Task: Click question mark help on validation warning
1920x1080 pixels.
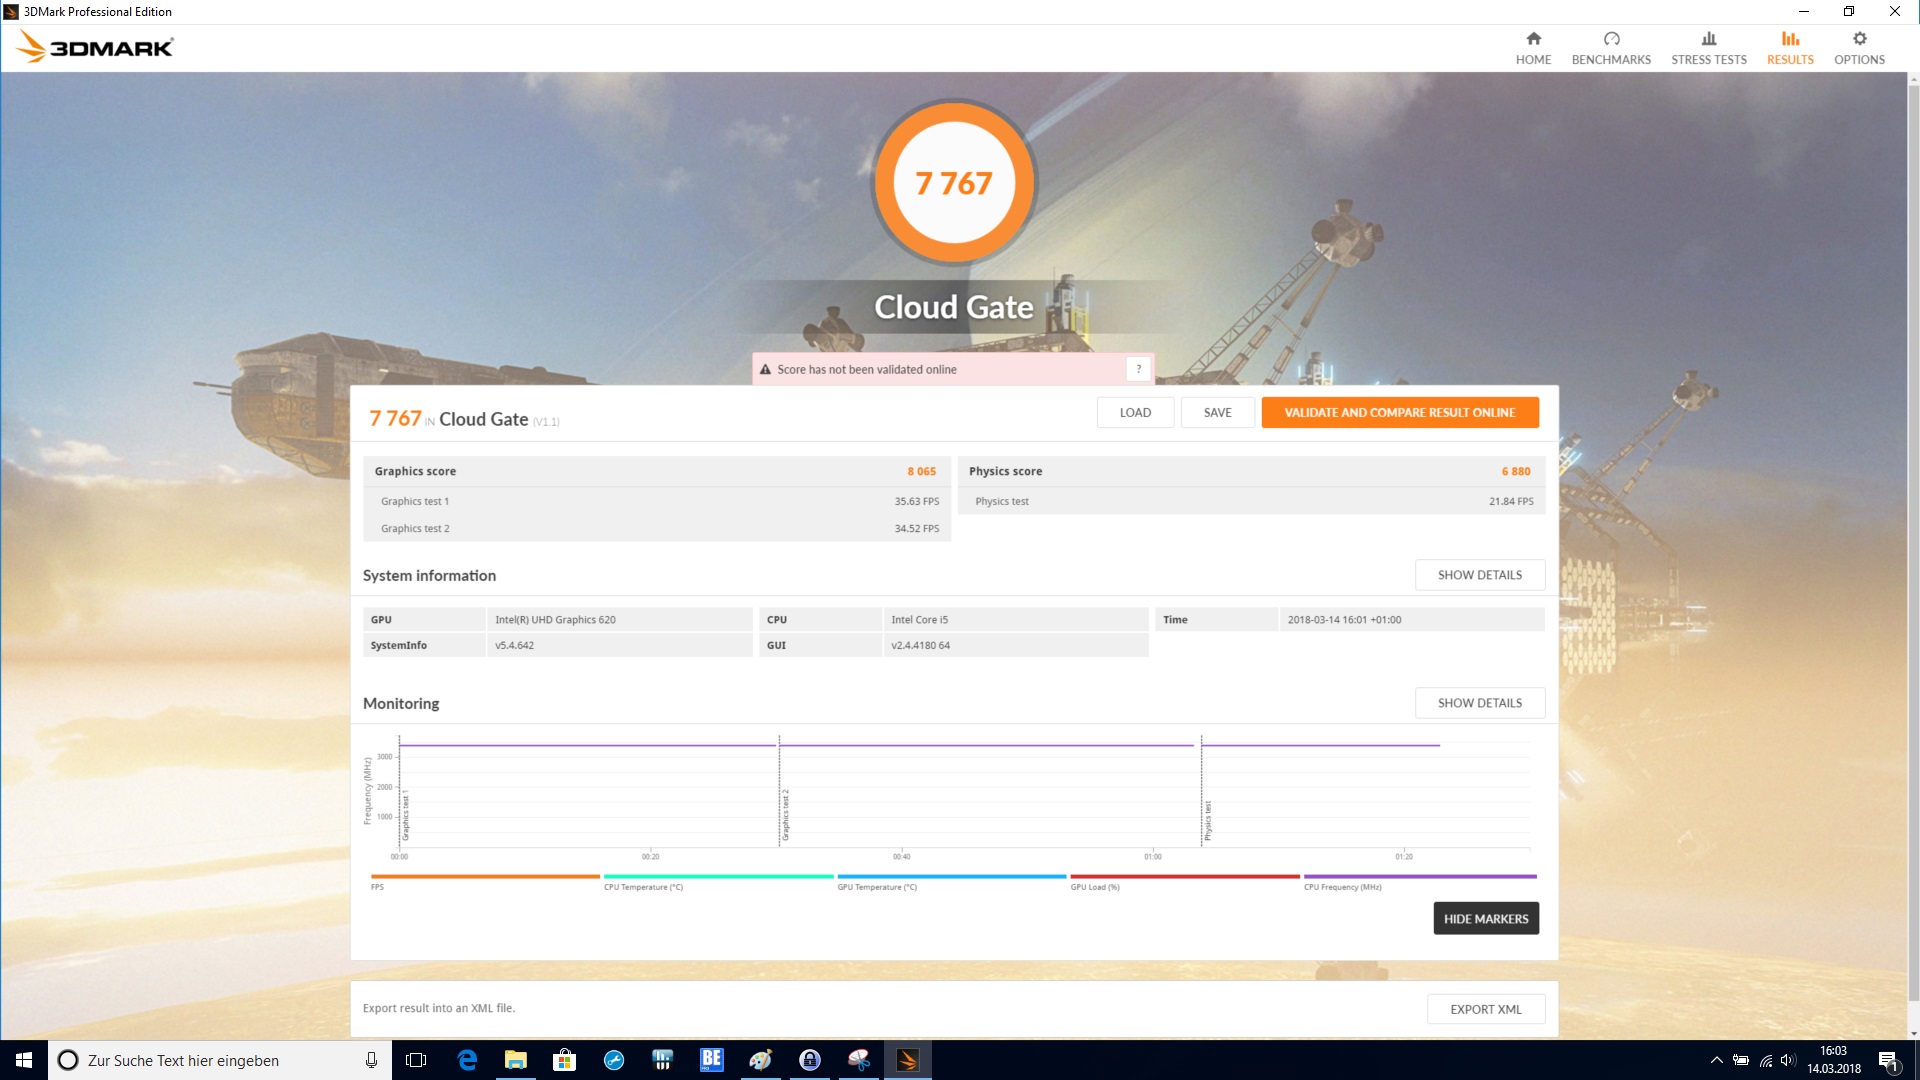Action: [x=1138, y=369]
